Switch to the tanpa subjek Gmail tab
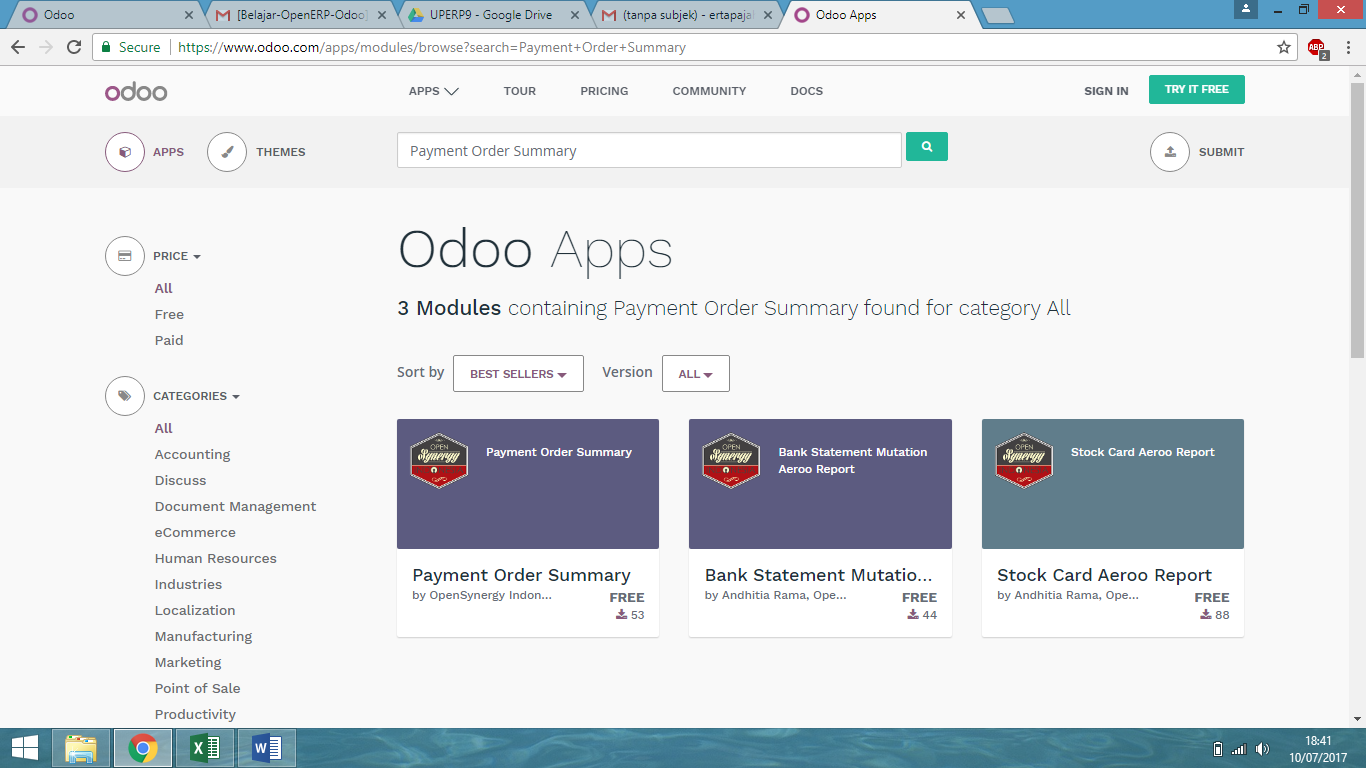The image size is (1366, 768). click(686, 15)
